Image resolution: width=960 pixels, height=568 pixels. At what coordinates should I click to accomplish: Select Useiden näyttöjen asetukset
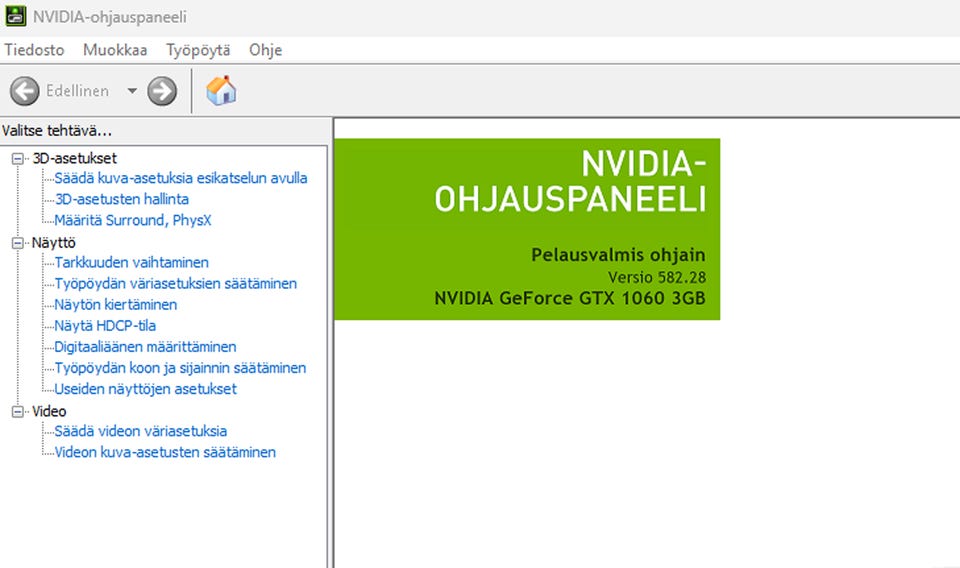pos(145,389)
